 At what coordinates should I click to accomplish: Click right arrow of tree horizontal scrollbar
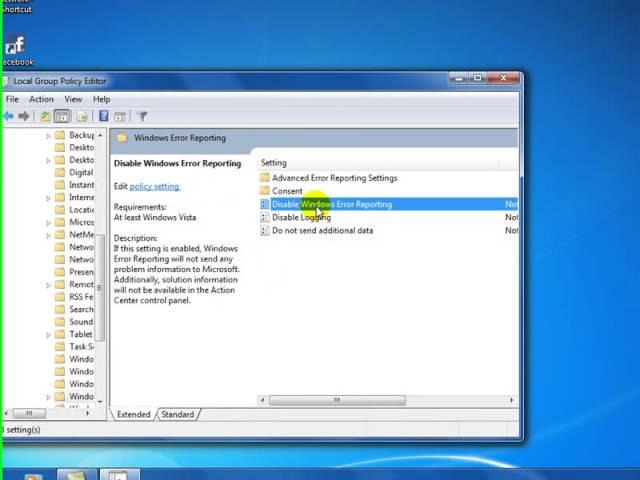88,413
